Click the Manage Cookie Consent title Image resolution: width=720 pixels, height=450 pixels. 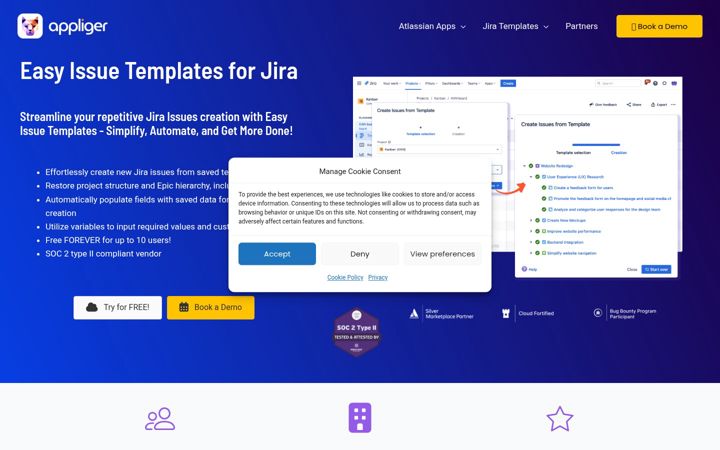[360, 171]
